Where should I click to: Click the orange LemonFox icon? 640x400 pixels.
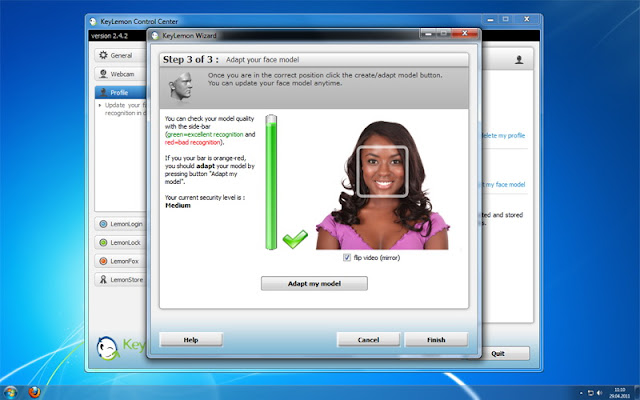[x=103, y=261]
